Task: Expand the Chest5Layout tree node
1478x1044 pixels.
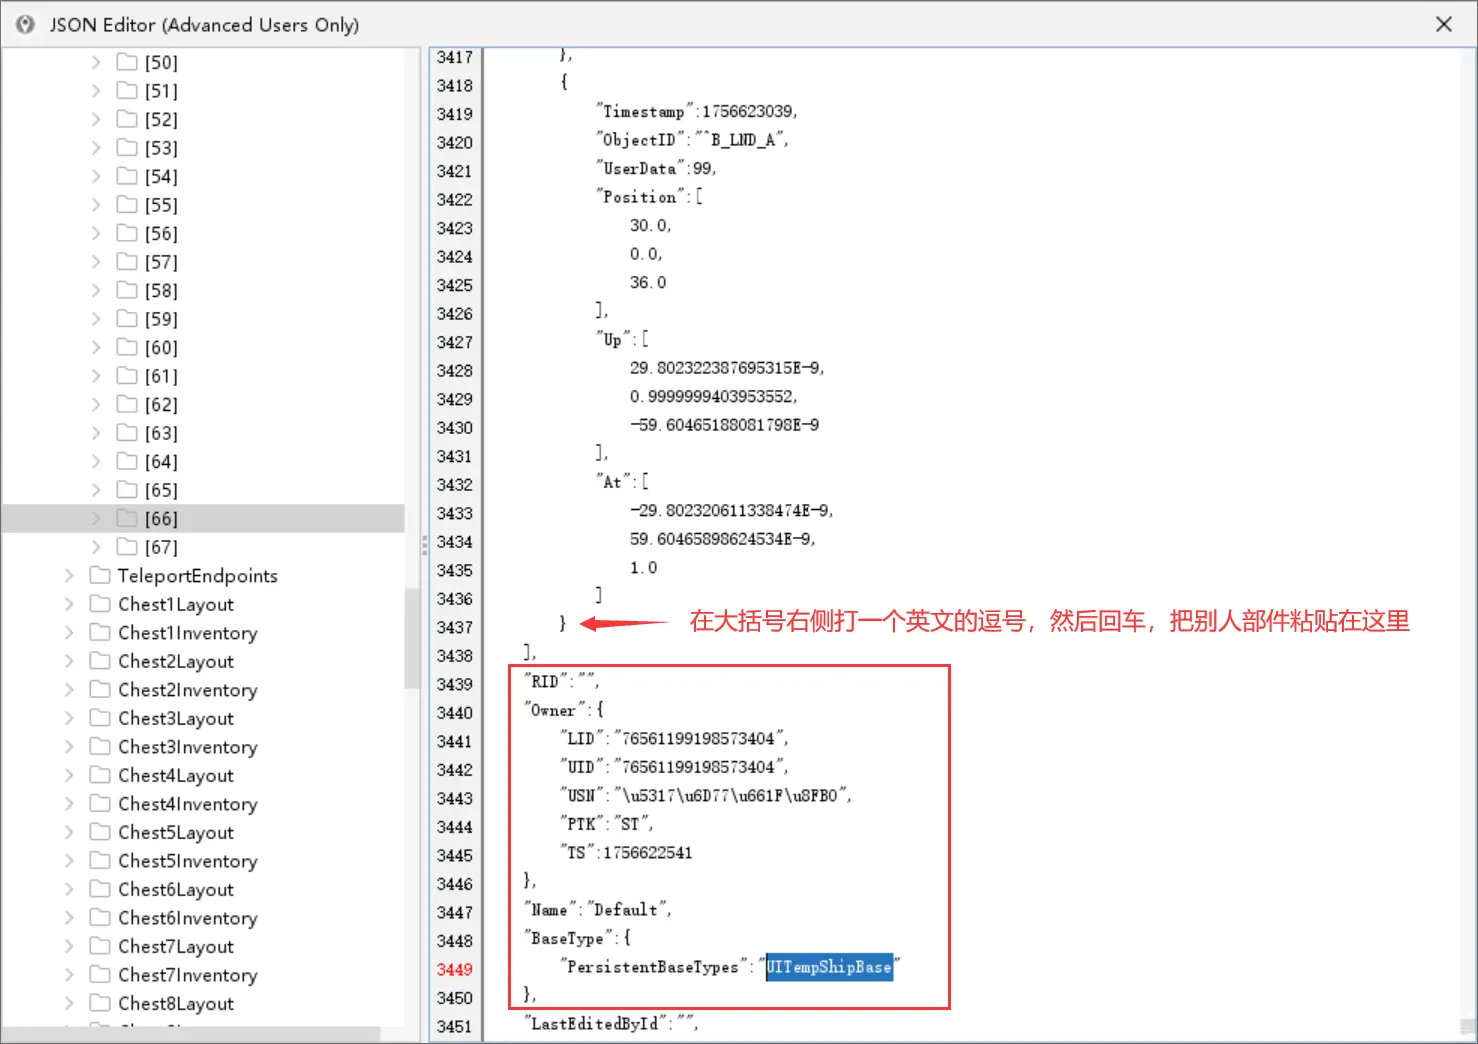Action: (x=69, y=832)
